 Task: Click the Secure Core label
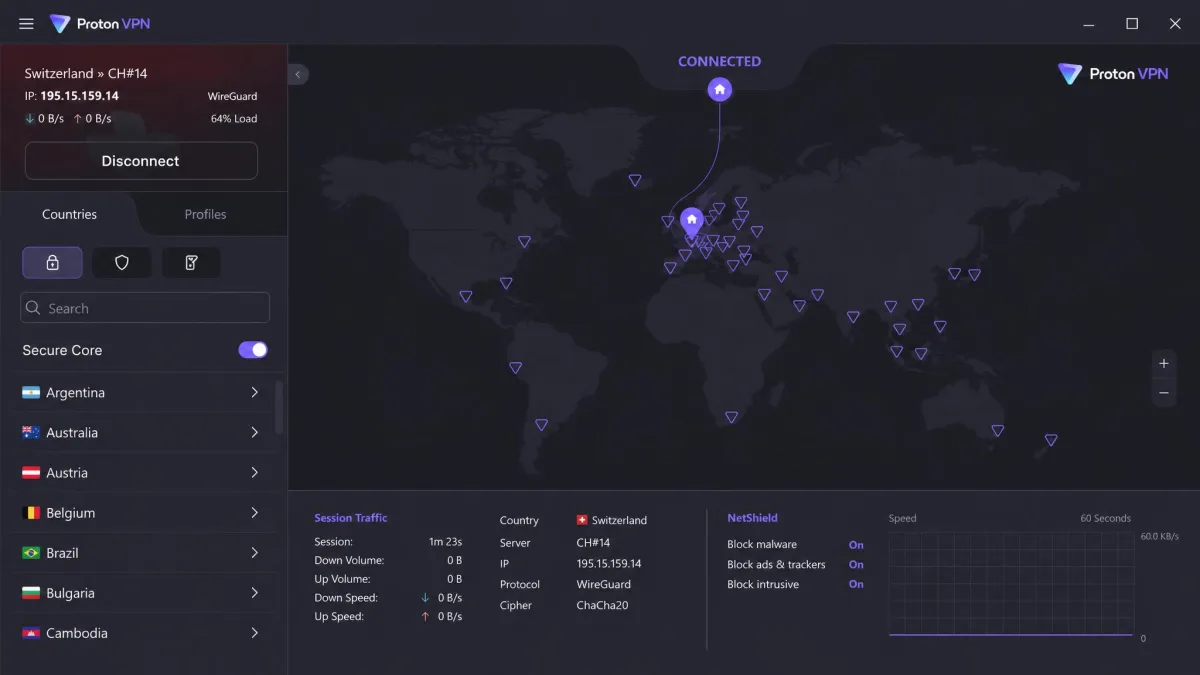click(62, 350)
